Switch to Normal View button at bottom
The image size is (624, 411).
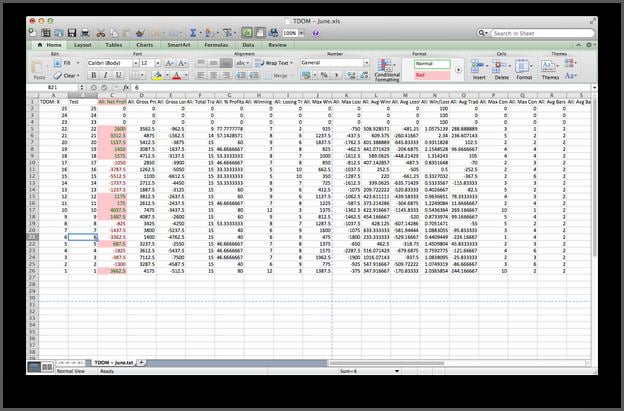[34, 367]
